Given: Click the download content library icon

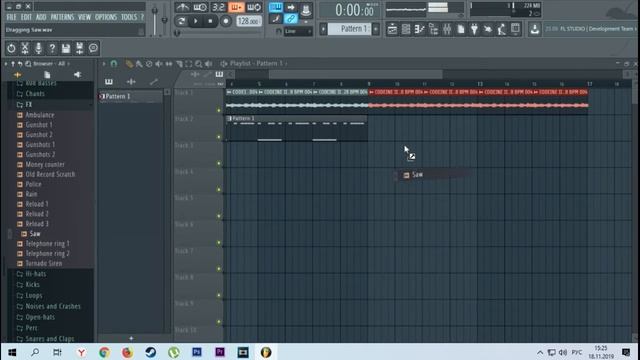Looking at the screenshot, I should click(x=534, y=29).
